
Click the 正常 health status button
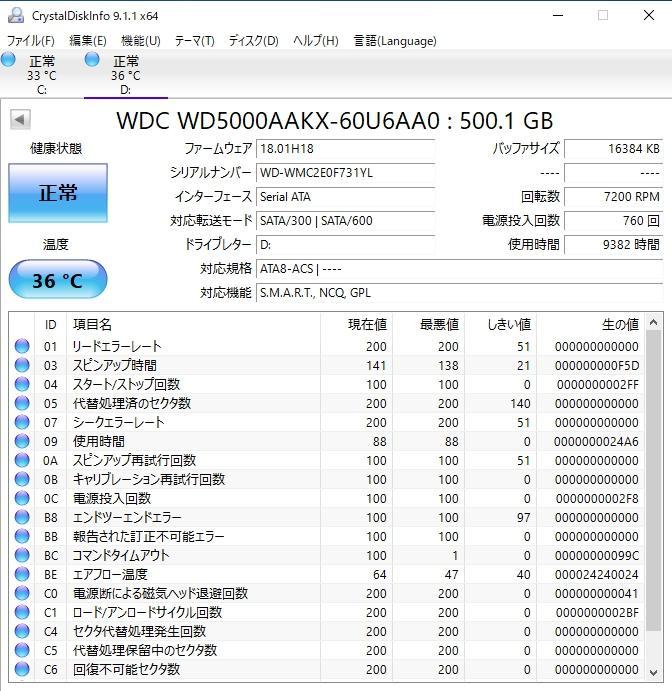click(58, 193)
